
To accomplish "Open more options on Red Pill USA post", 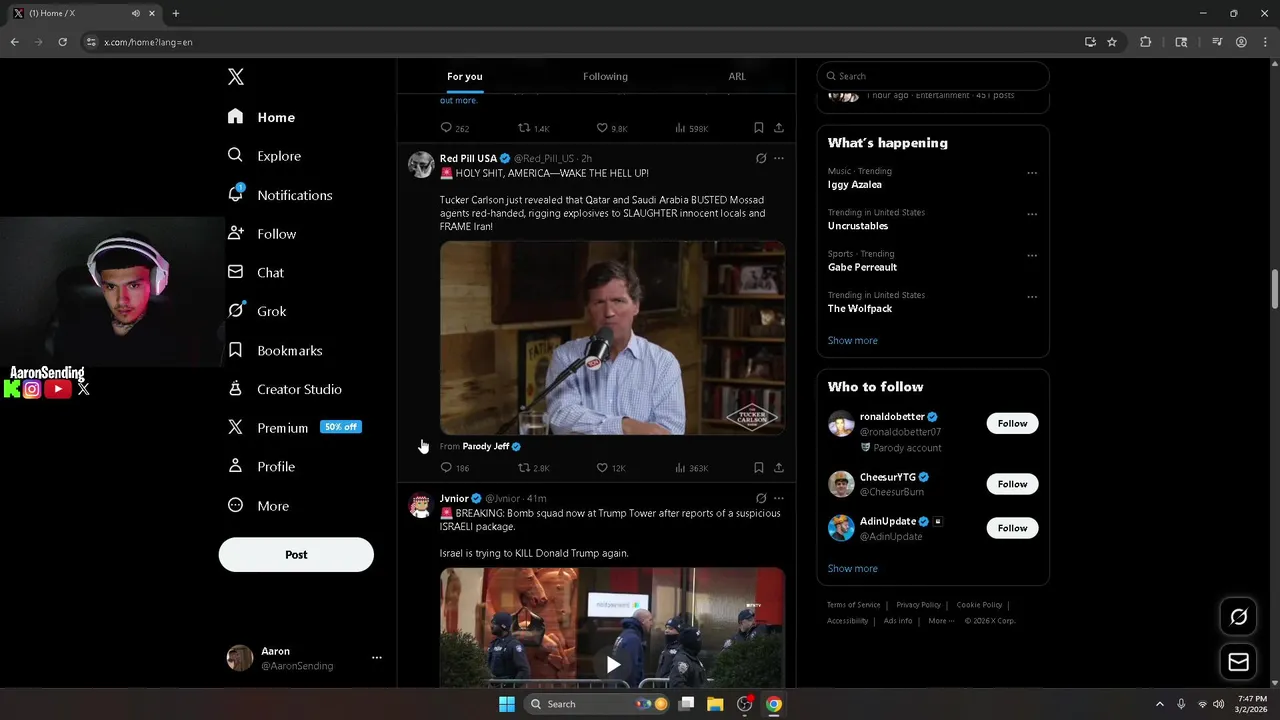I will tap(779, 158).
